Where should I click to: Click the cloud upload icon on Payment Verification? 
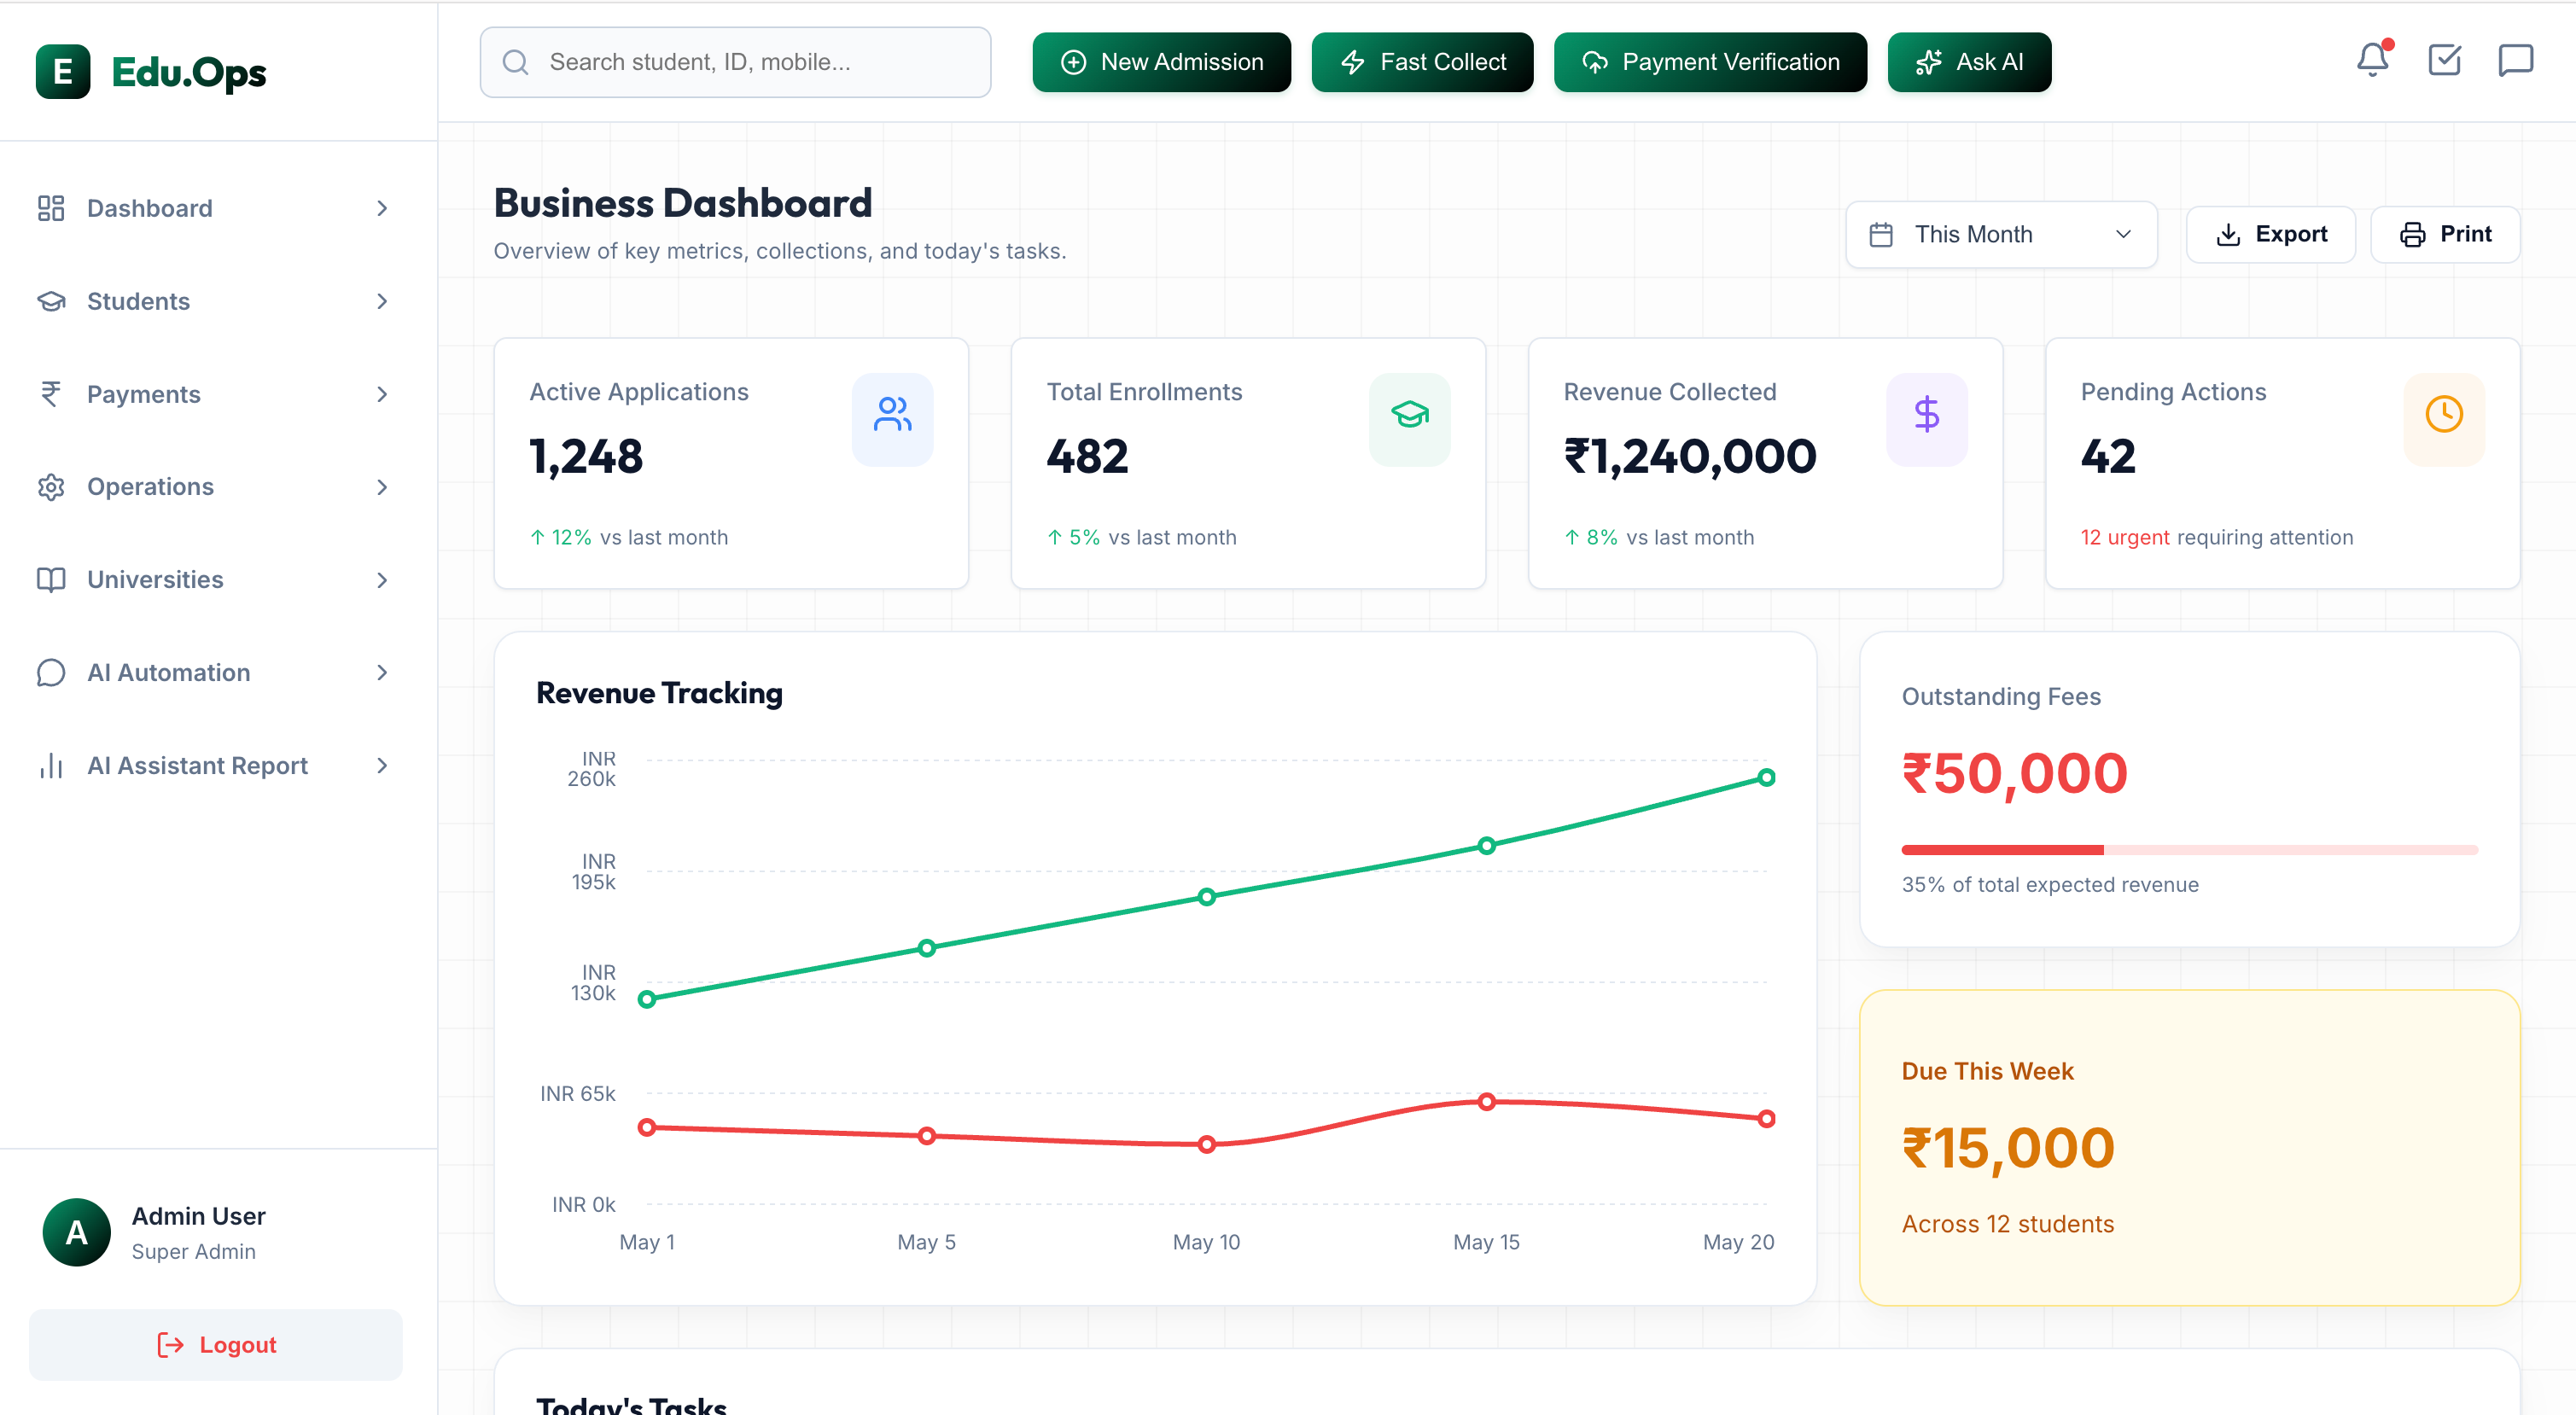pyautogui.click(x=1594, y=62)
